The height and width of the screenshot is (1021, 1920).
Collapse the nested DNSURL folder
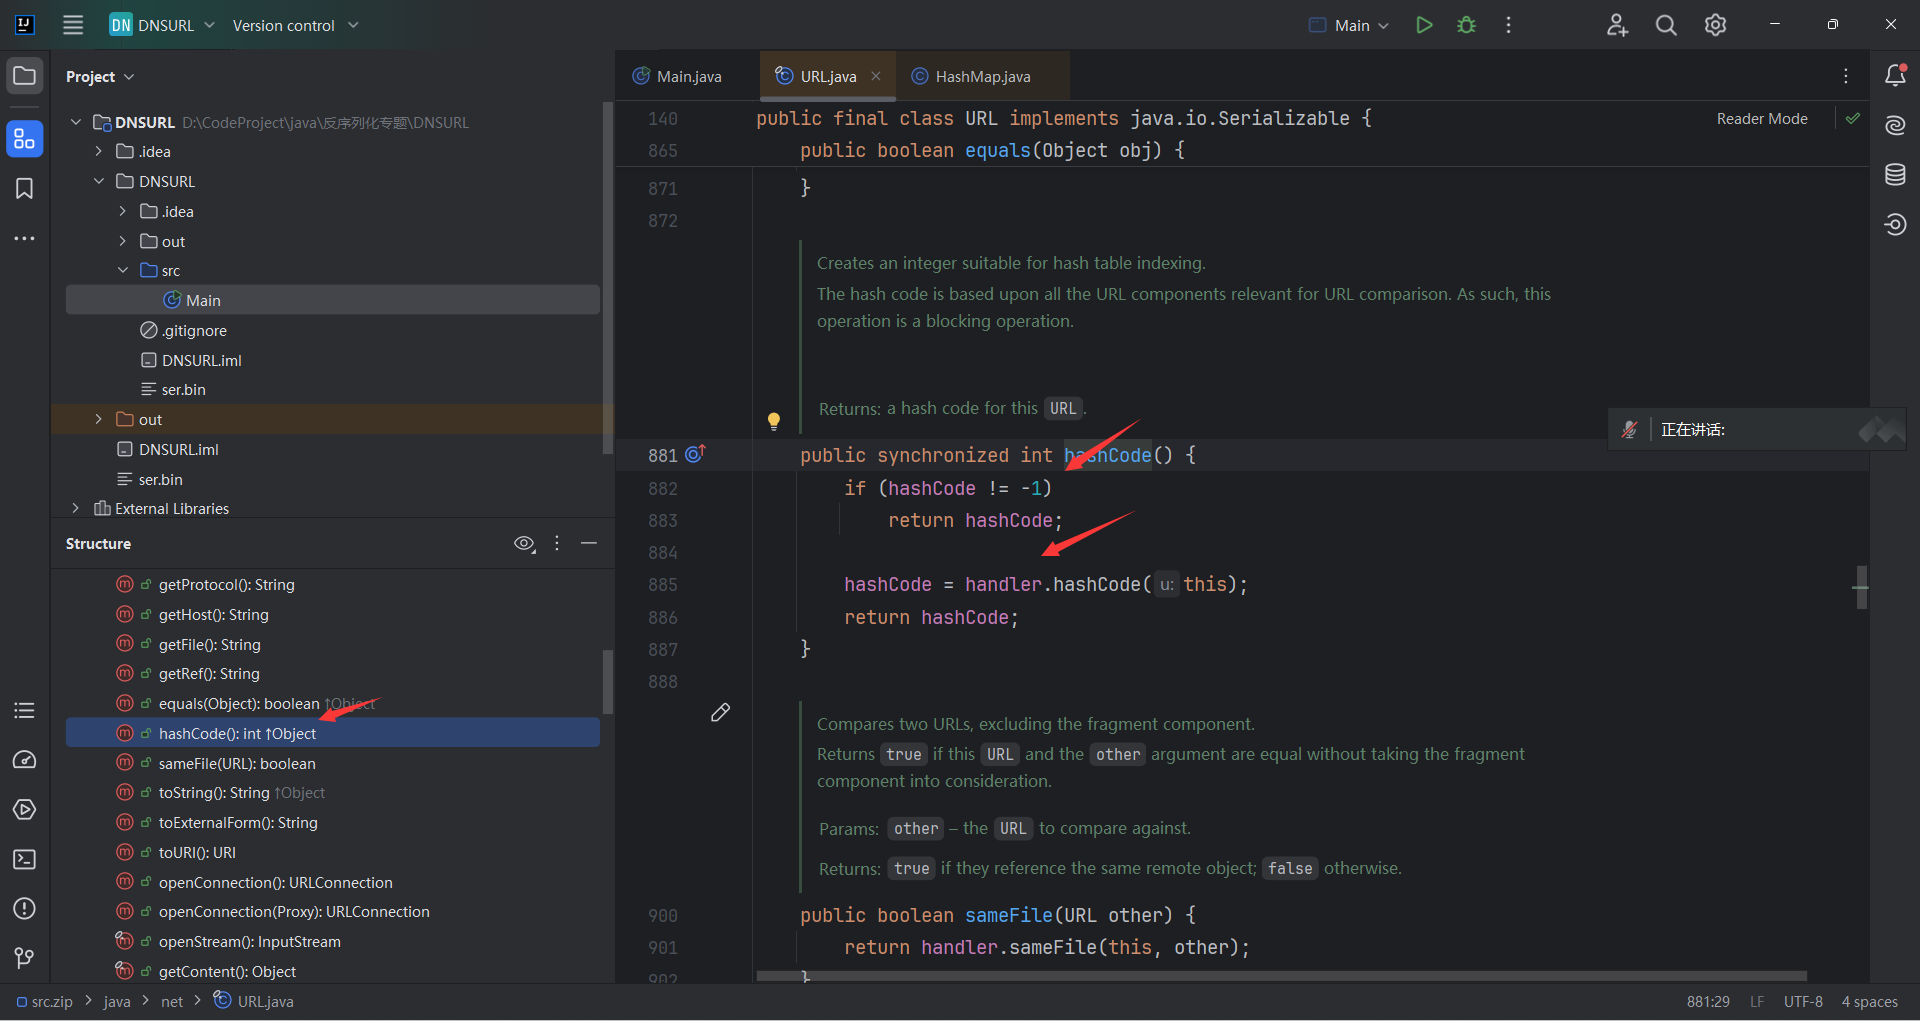coord(99,181)
